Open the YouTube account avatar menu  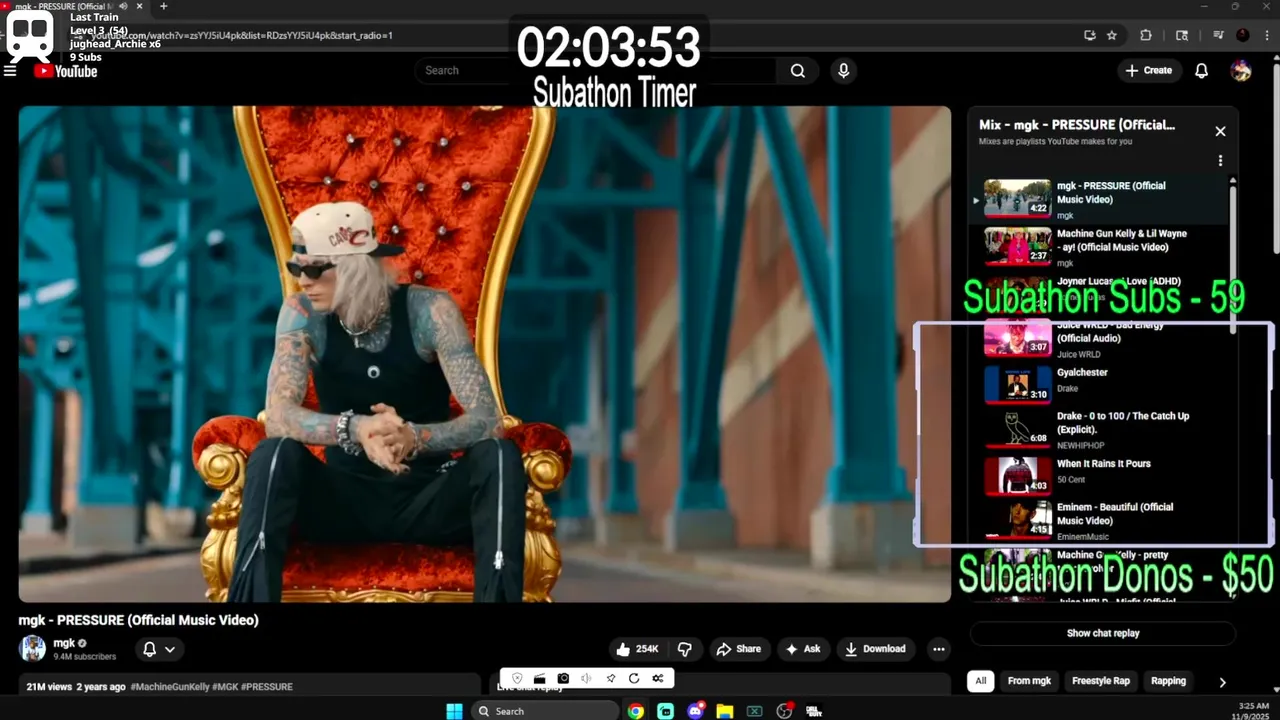1241,71
